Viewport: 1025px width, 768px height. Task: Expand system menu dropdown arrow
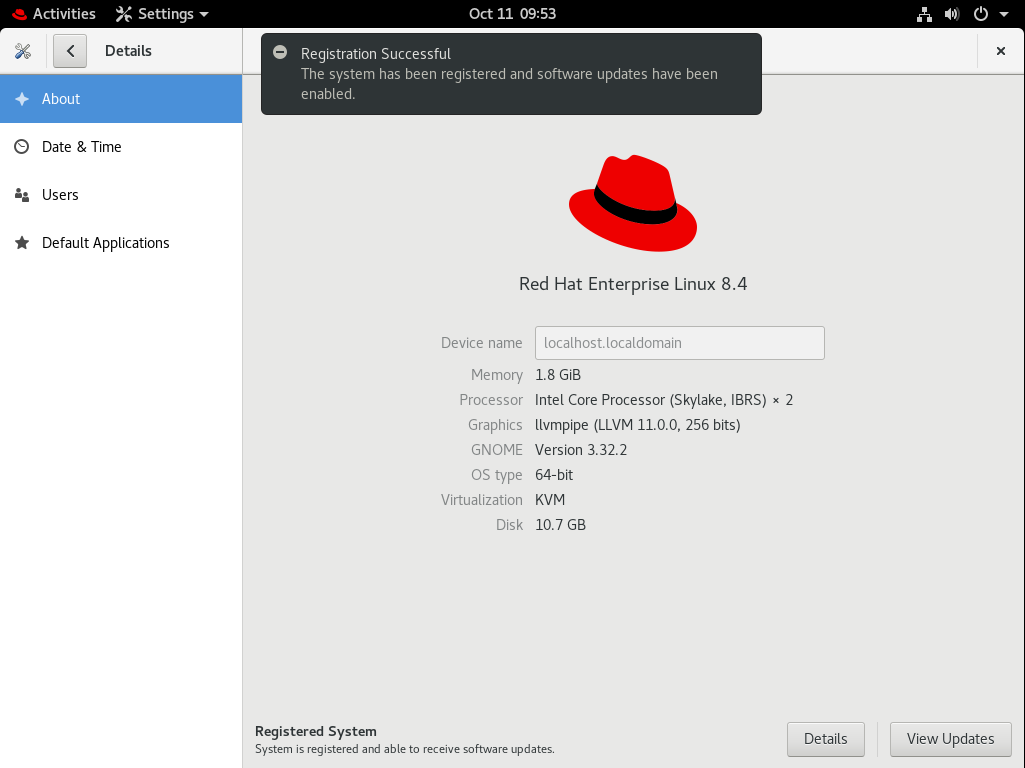pyautogui.click(x=1003, y=14)
